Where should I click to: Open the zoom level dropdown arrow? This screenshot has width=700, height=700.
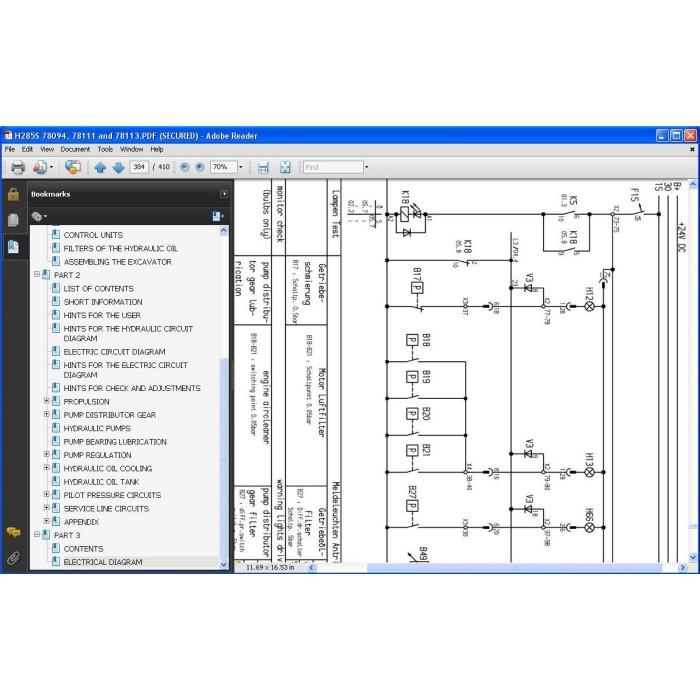pos(241,167)
